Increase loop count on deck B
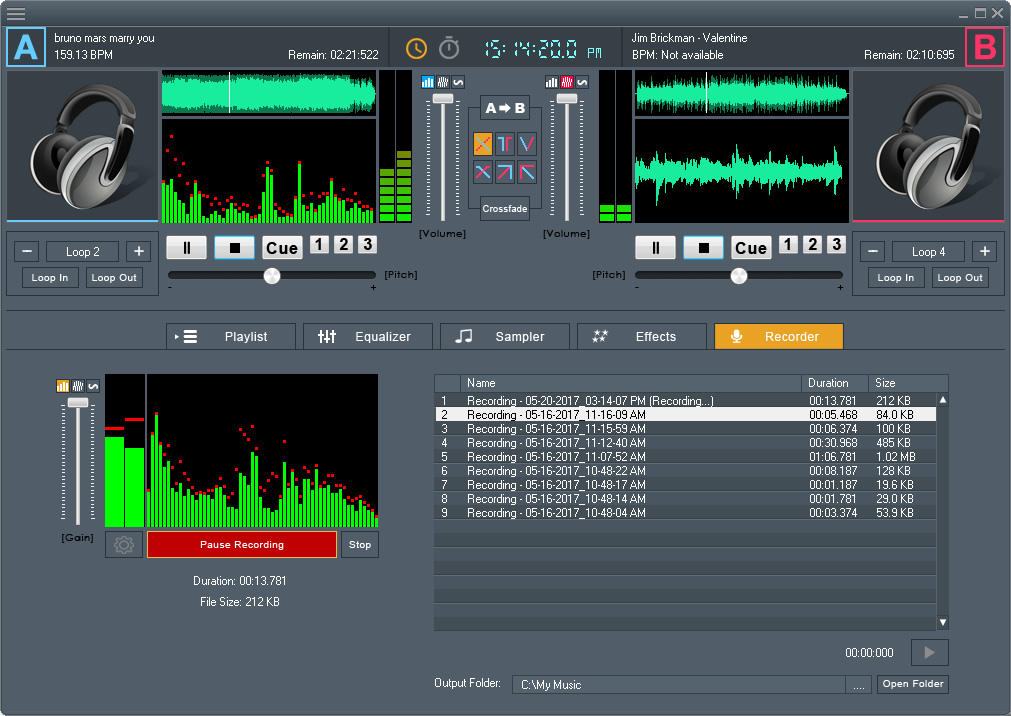 [x=984, y=251]
